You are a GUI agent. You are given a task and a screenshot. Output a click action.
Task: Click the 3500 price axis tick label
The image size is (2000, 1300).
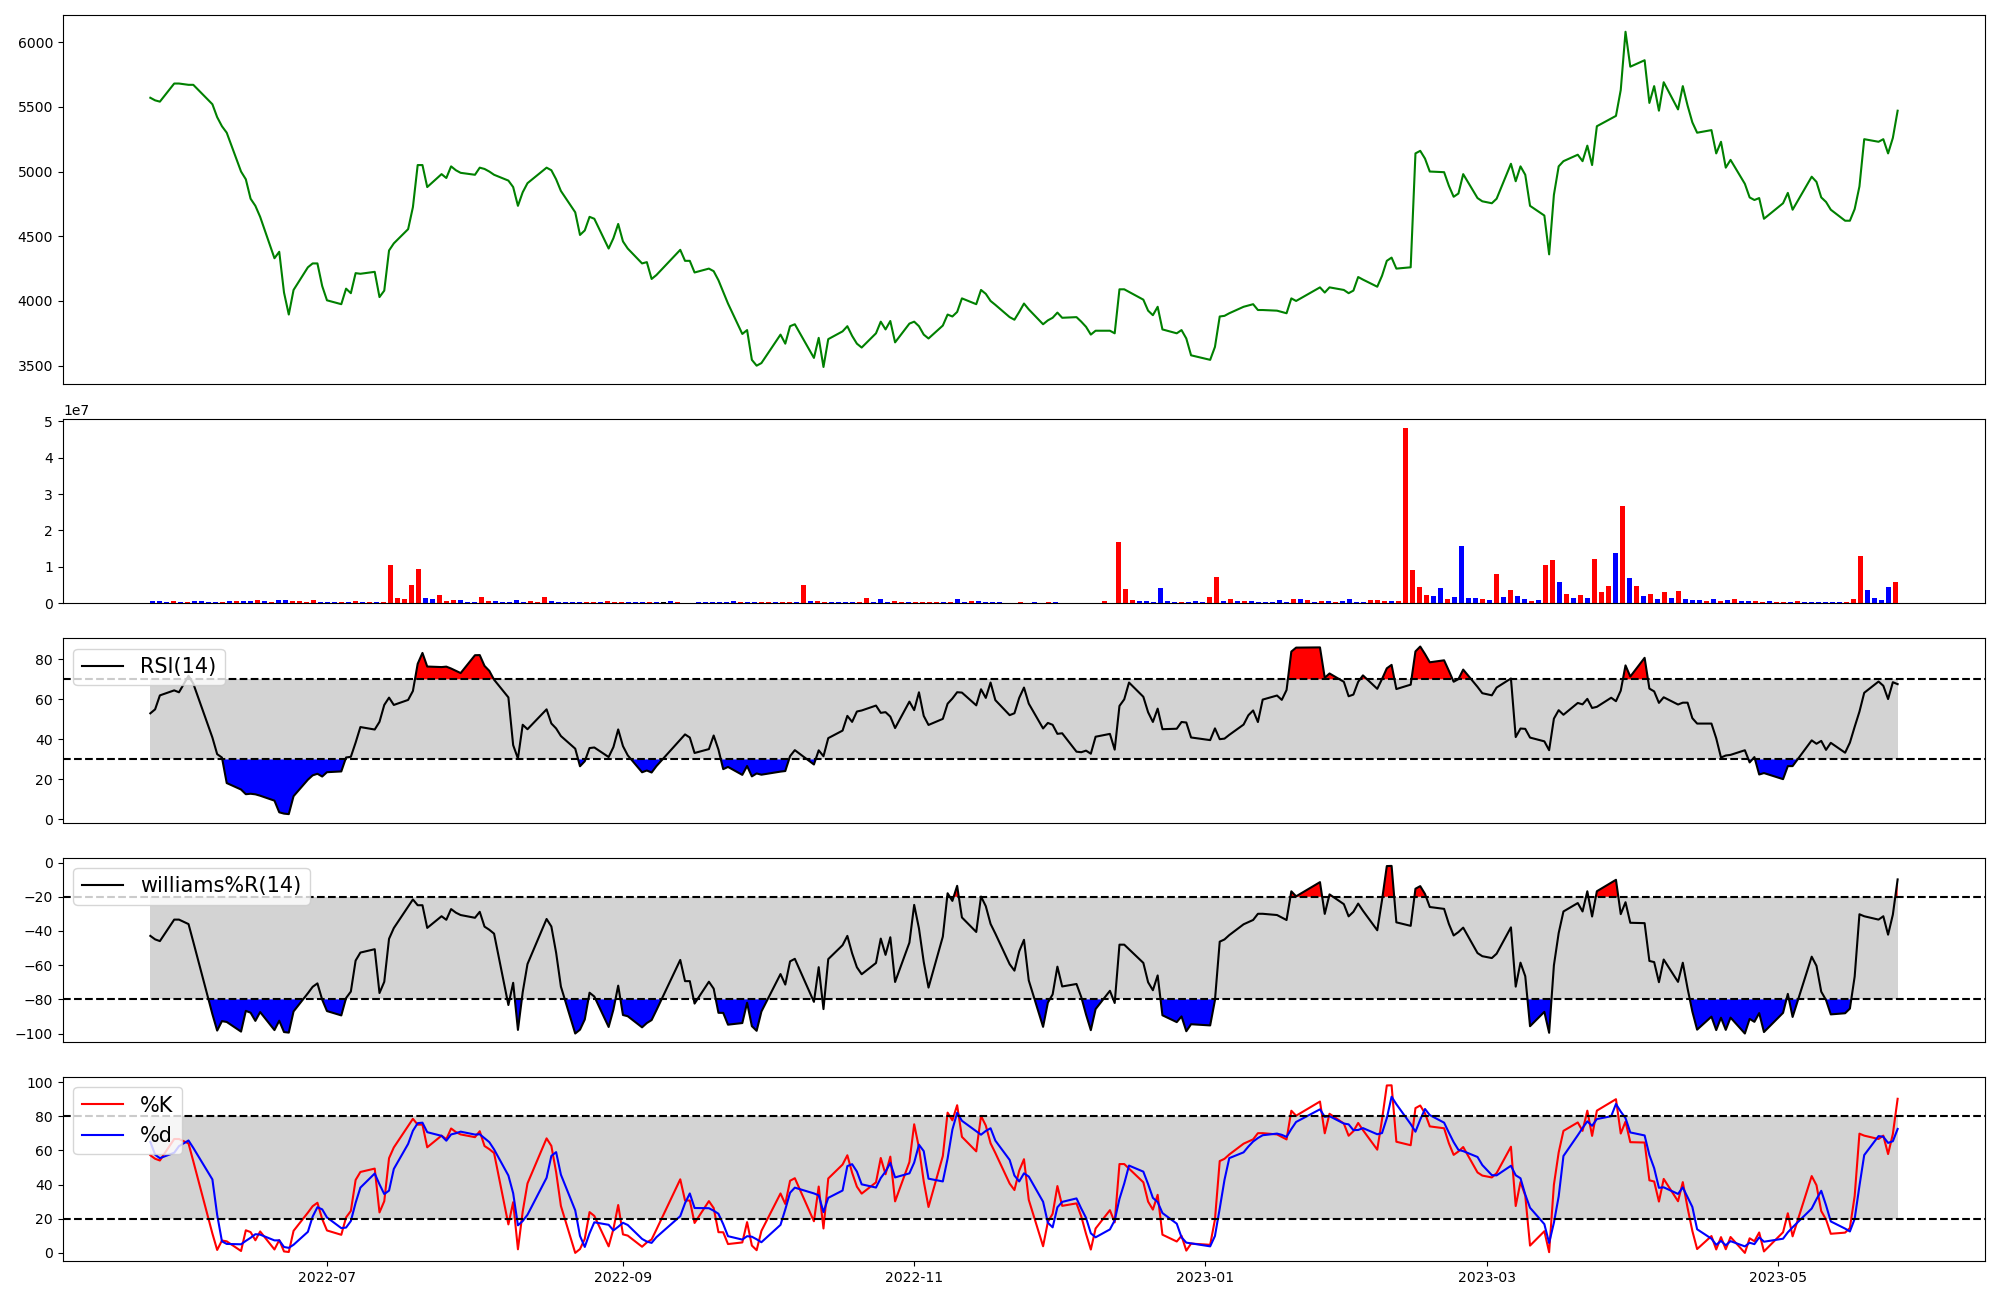(x=35, y=366)
